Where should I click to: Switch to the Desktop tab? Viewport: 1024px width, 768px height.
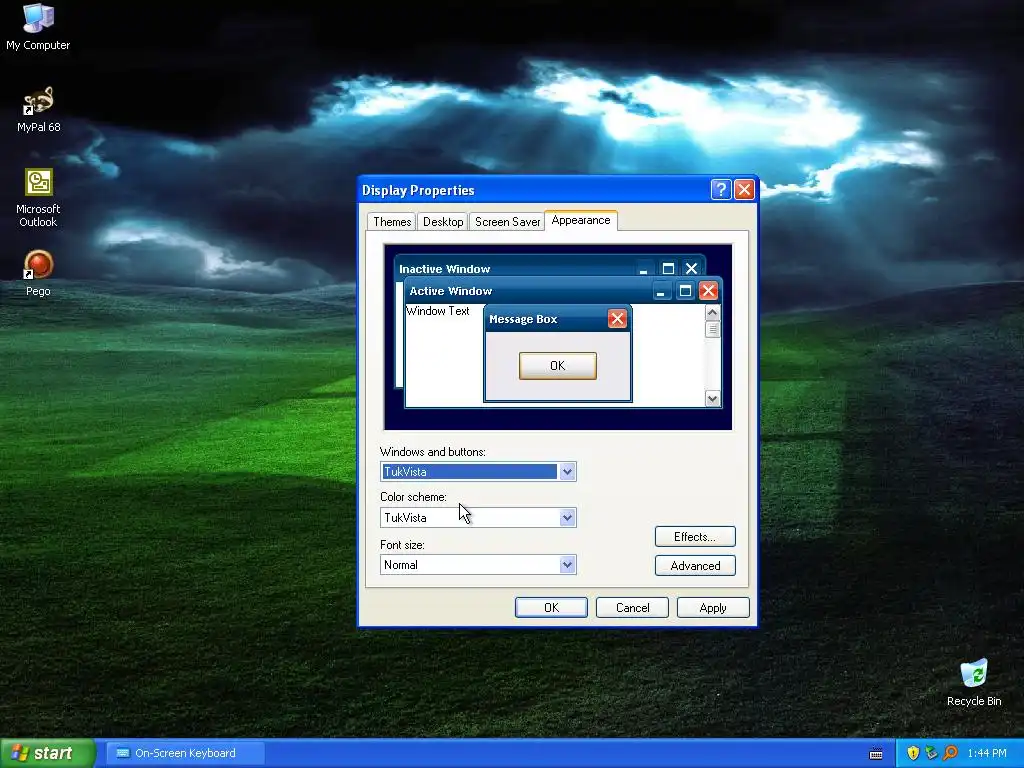click(443, 221)
